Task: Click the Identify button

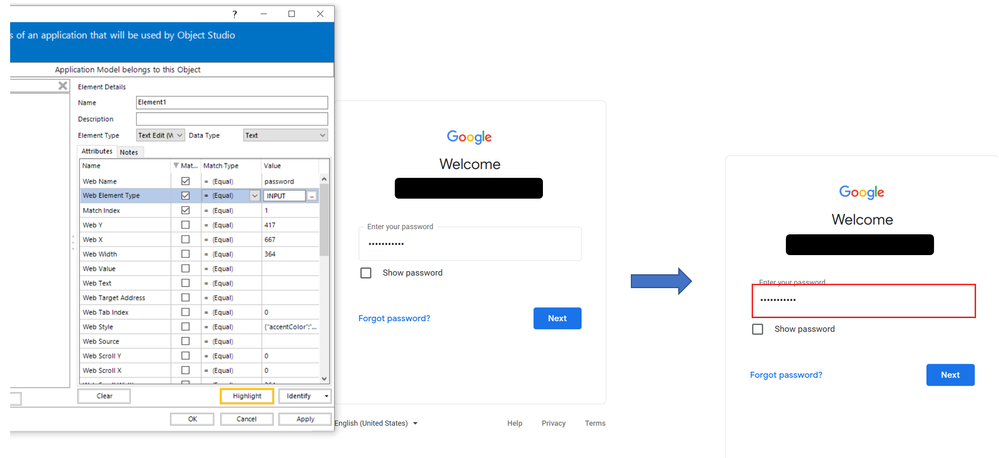Action: click(x=299, y=396)
